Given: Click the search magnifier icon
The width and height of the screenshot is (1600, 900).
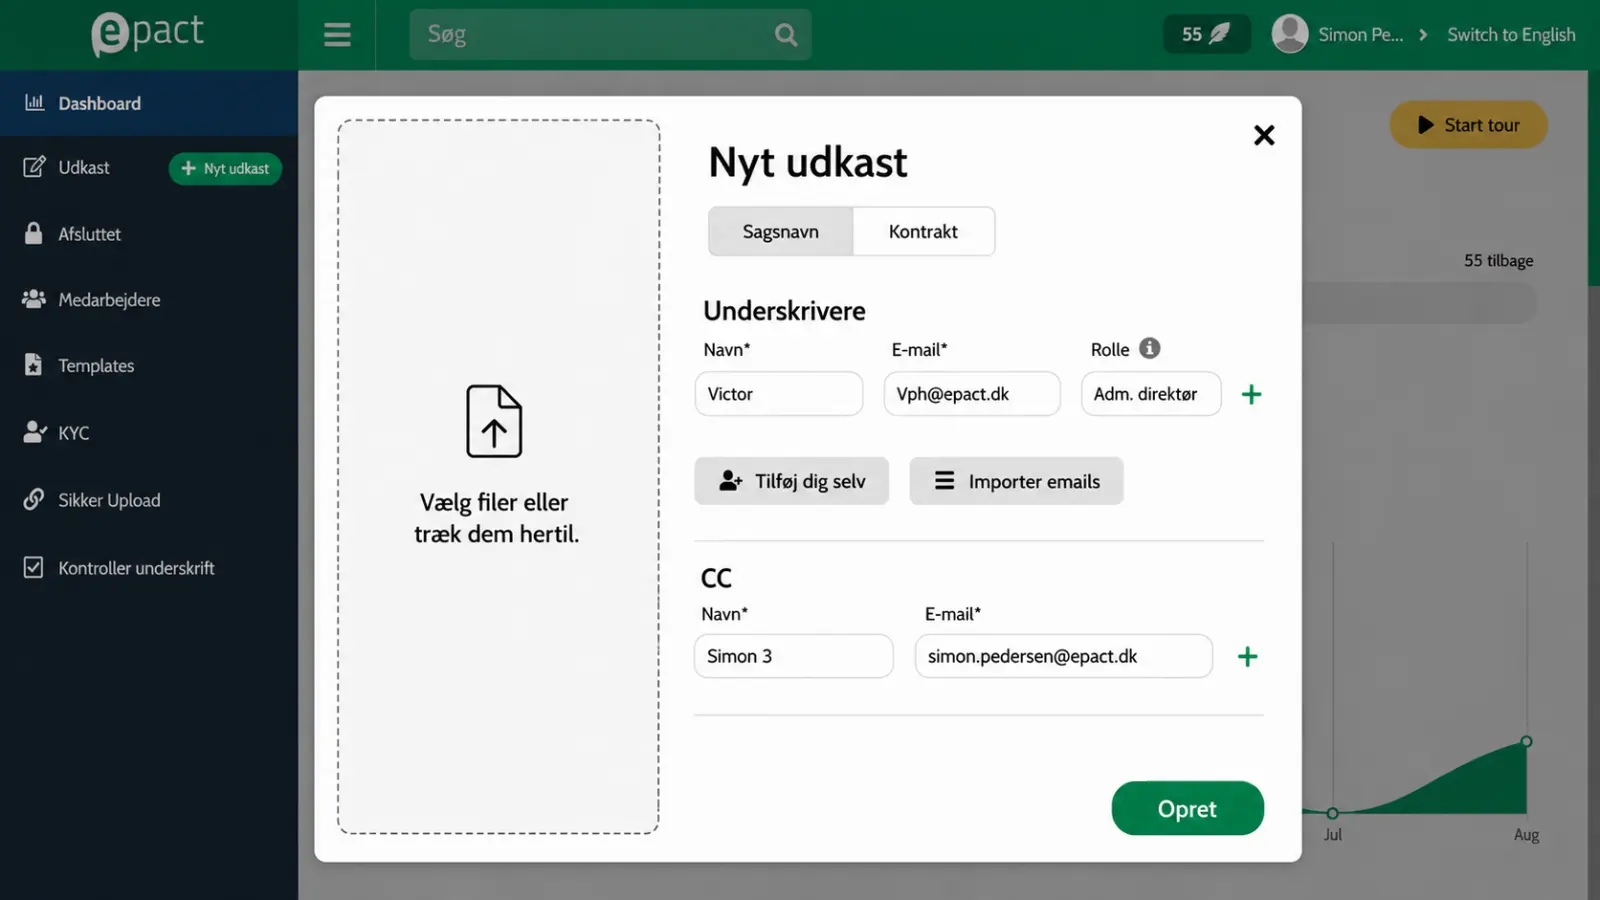Looking at the screenshot, I should tap(786, 35).
